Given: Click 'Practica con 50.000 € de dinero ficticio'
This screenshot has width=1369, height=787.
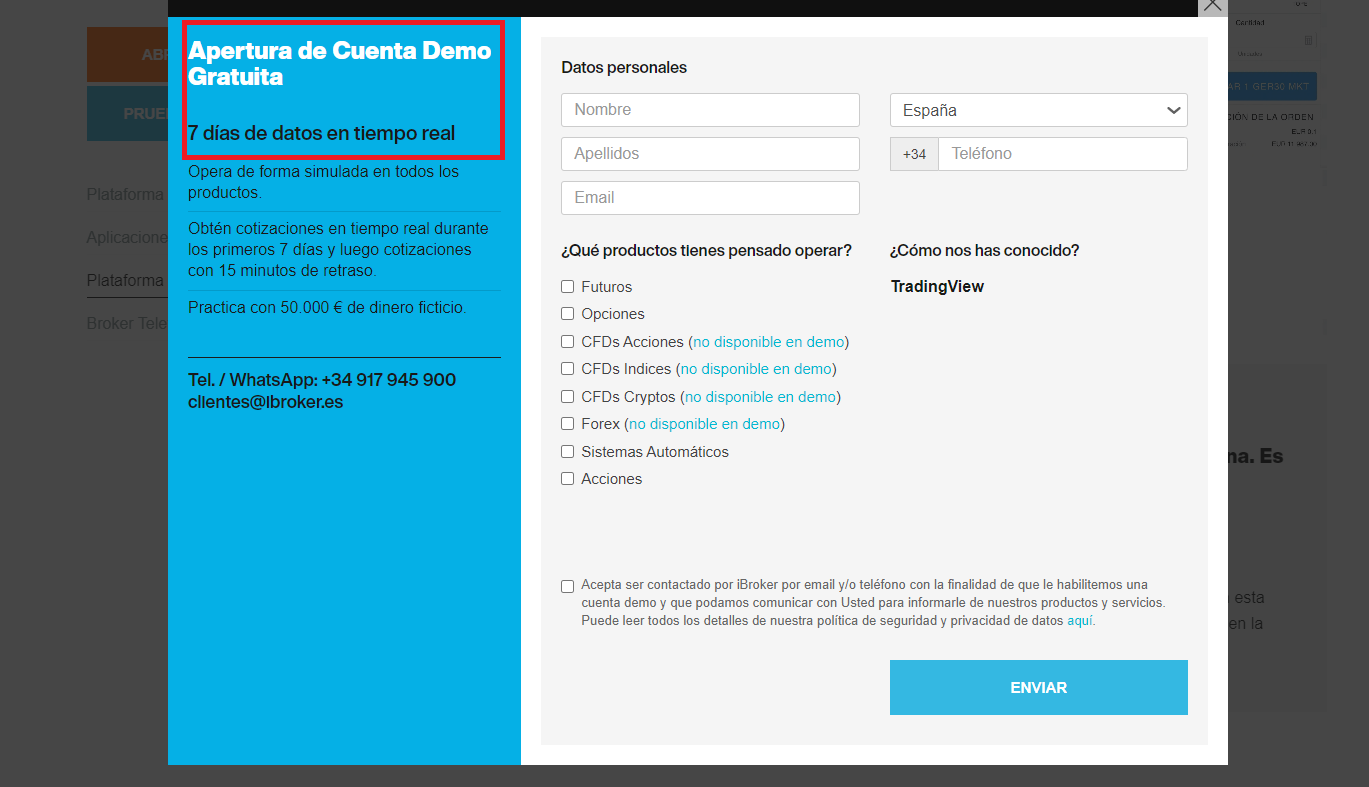Looking at the screenshot, I should [327, 308].
